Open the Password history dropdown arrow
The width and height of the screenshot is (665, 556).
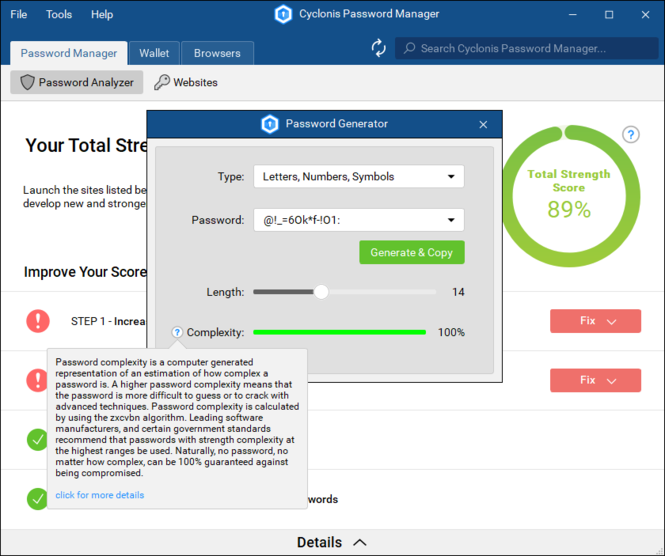tap(451, 220)
